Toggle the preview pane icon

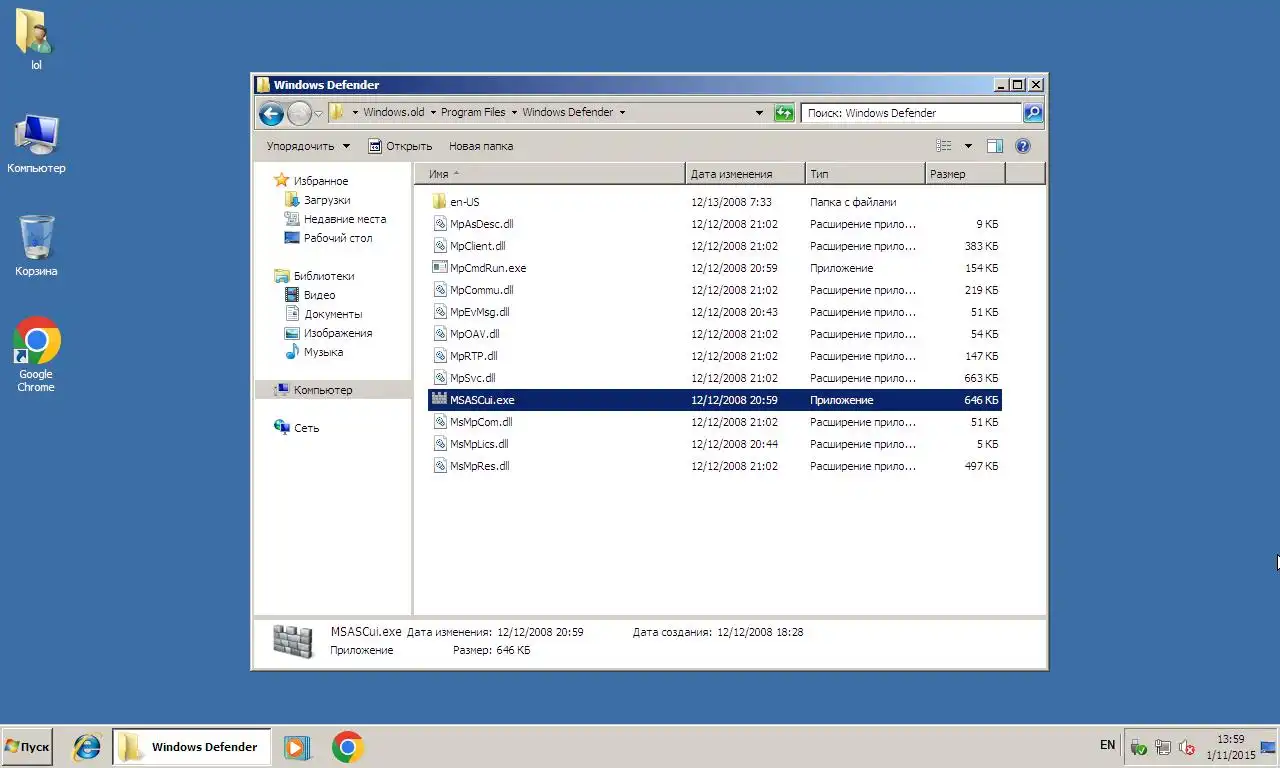[995, 146]
